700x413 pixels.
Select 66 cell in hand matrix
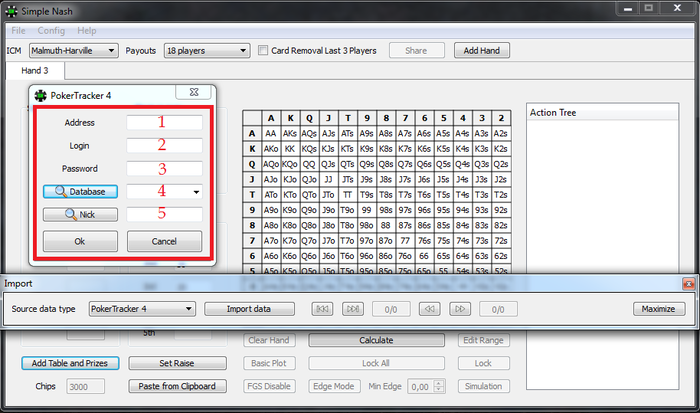pos(424,256)
